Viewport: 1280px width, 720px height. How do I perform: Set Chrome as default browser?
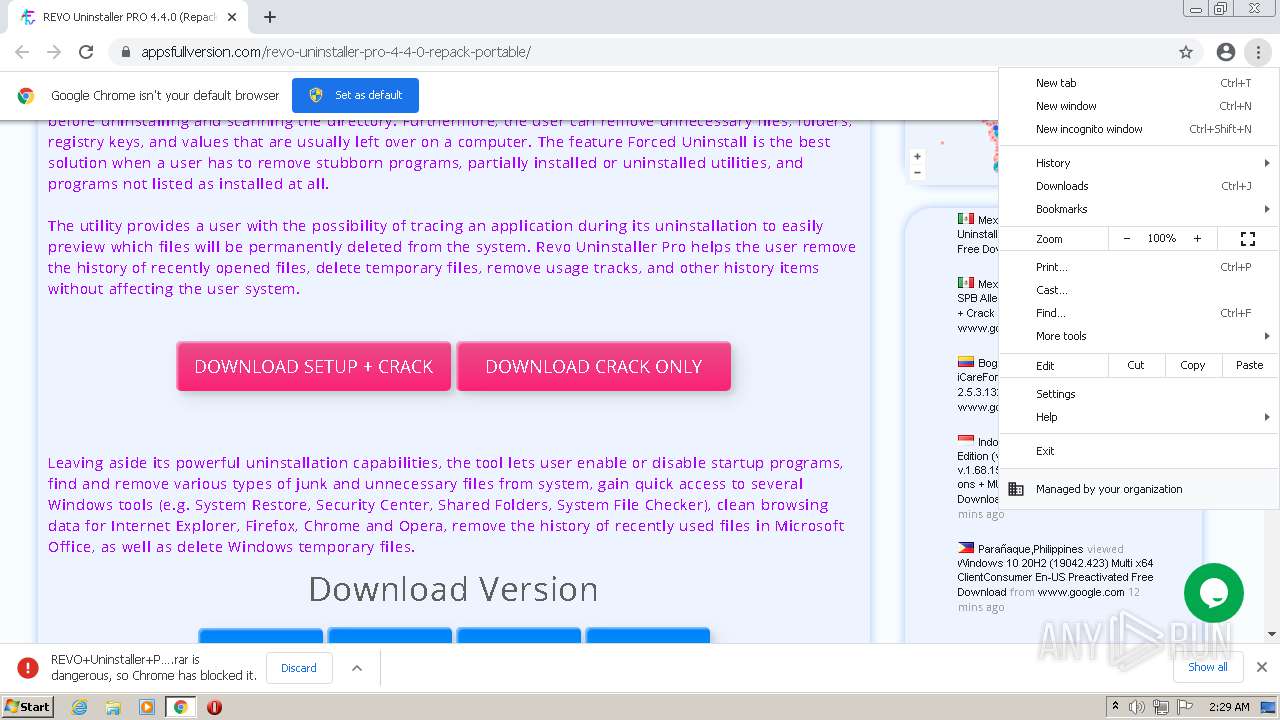tap(355, 95)
